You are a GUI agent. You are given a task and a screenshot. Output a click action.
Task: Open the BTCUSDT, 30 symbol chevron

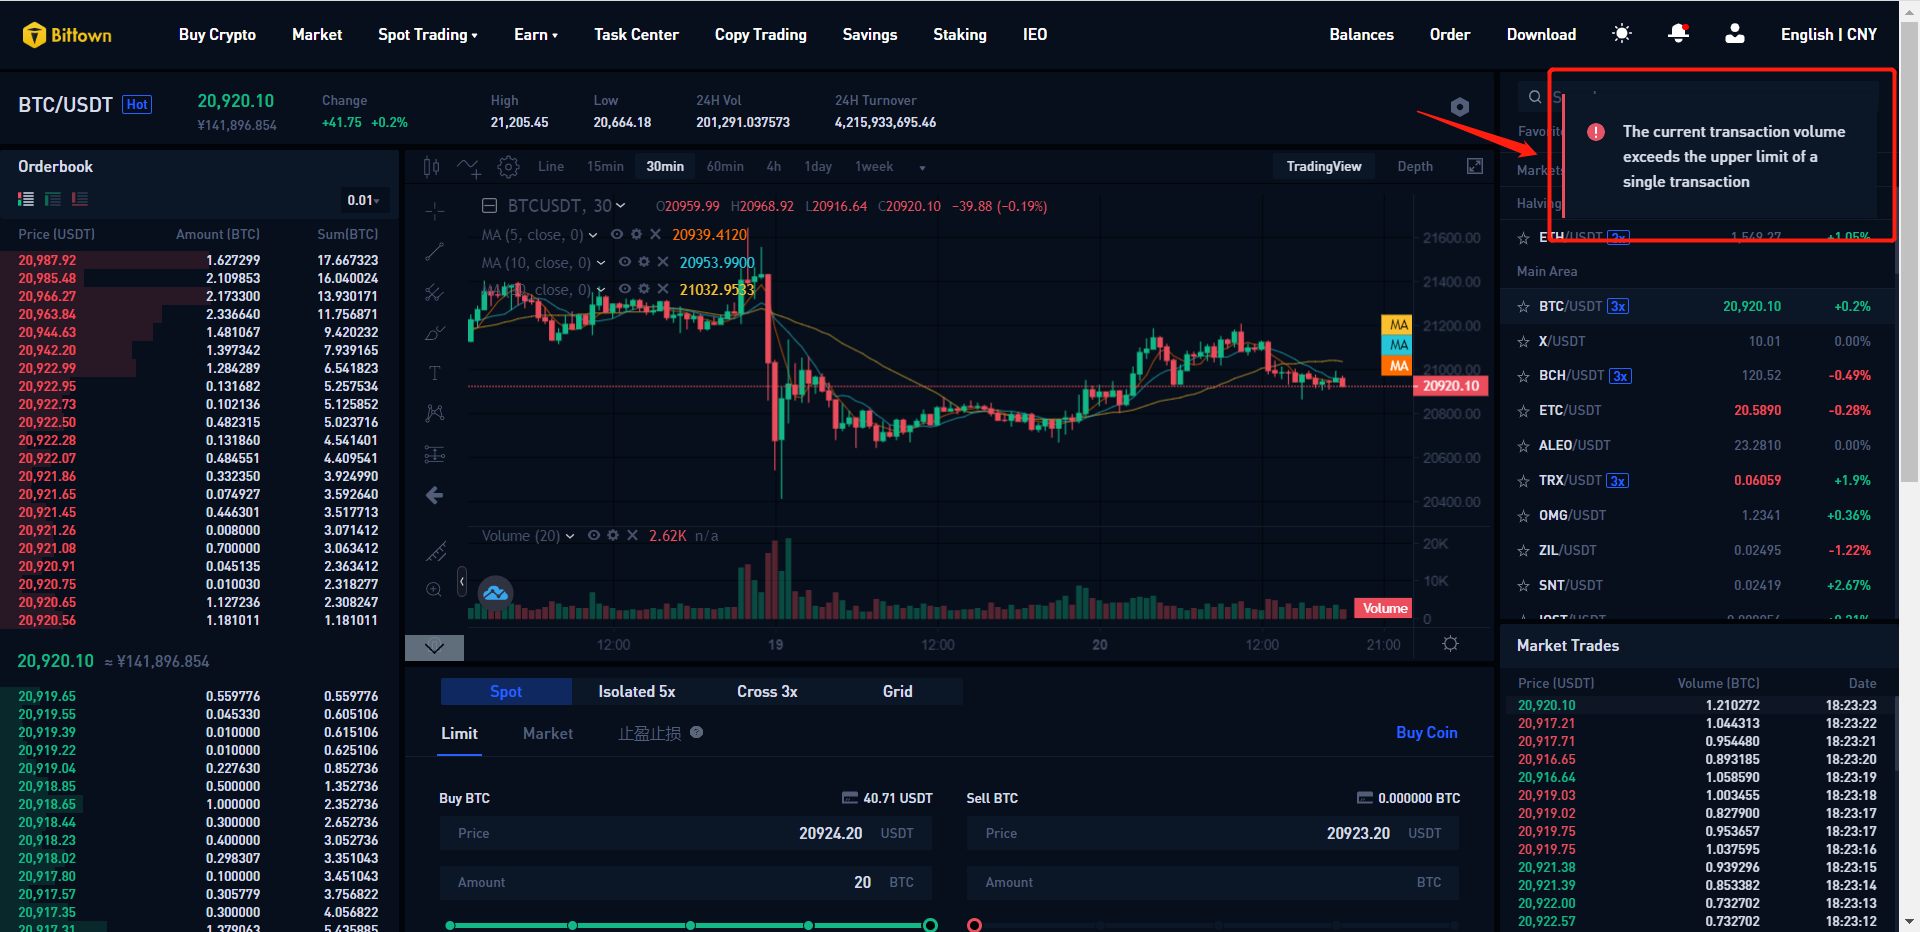tap(621, 205)
